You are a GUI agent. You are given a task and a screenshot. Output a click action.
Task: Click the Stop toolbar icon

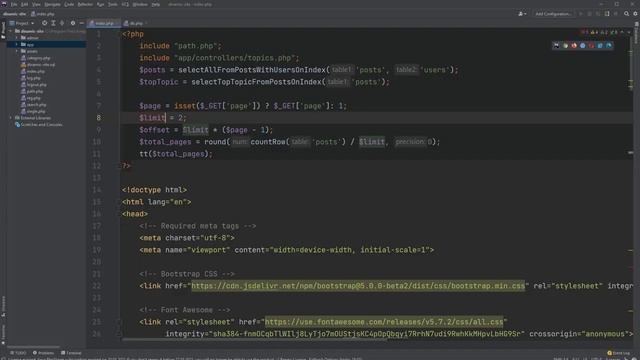coord(616,14)
